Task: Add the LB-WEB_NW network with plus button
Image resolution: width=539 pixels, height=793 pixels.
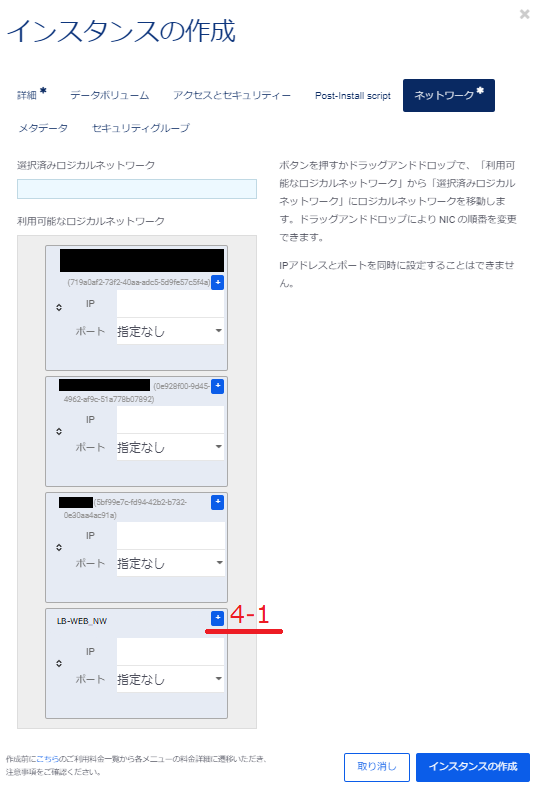Action: pos(217,618)
